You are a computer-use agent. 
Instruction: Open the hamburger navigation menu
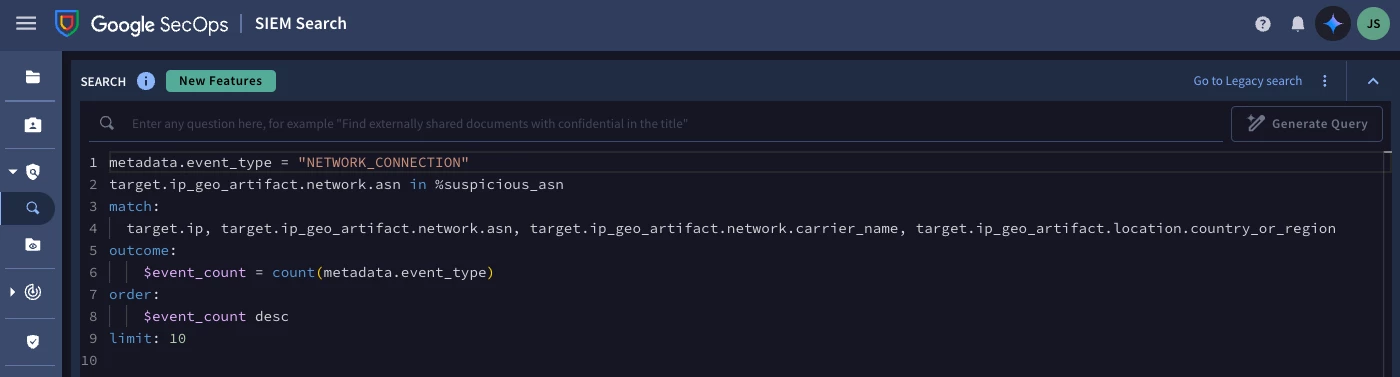pos(26,23)
